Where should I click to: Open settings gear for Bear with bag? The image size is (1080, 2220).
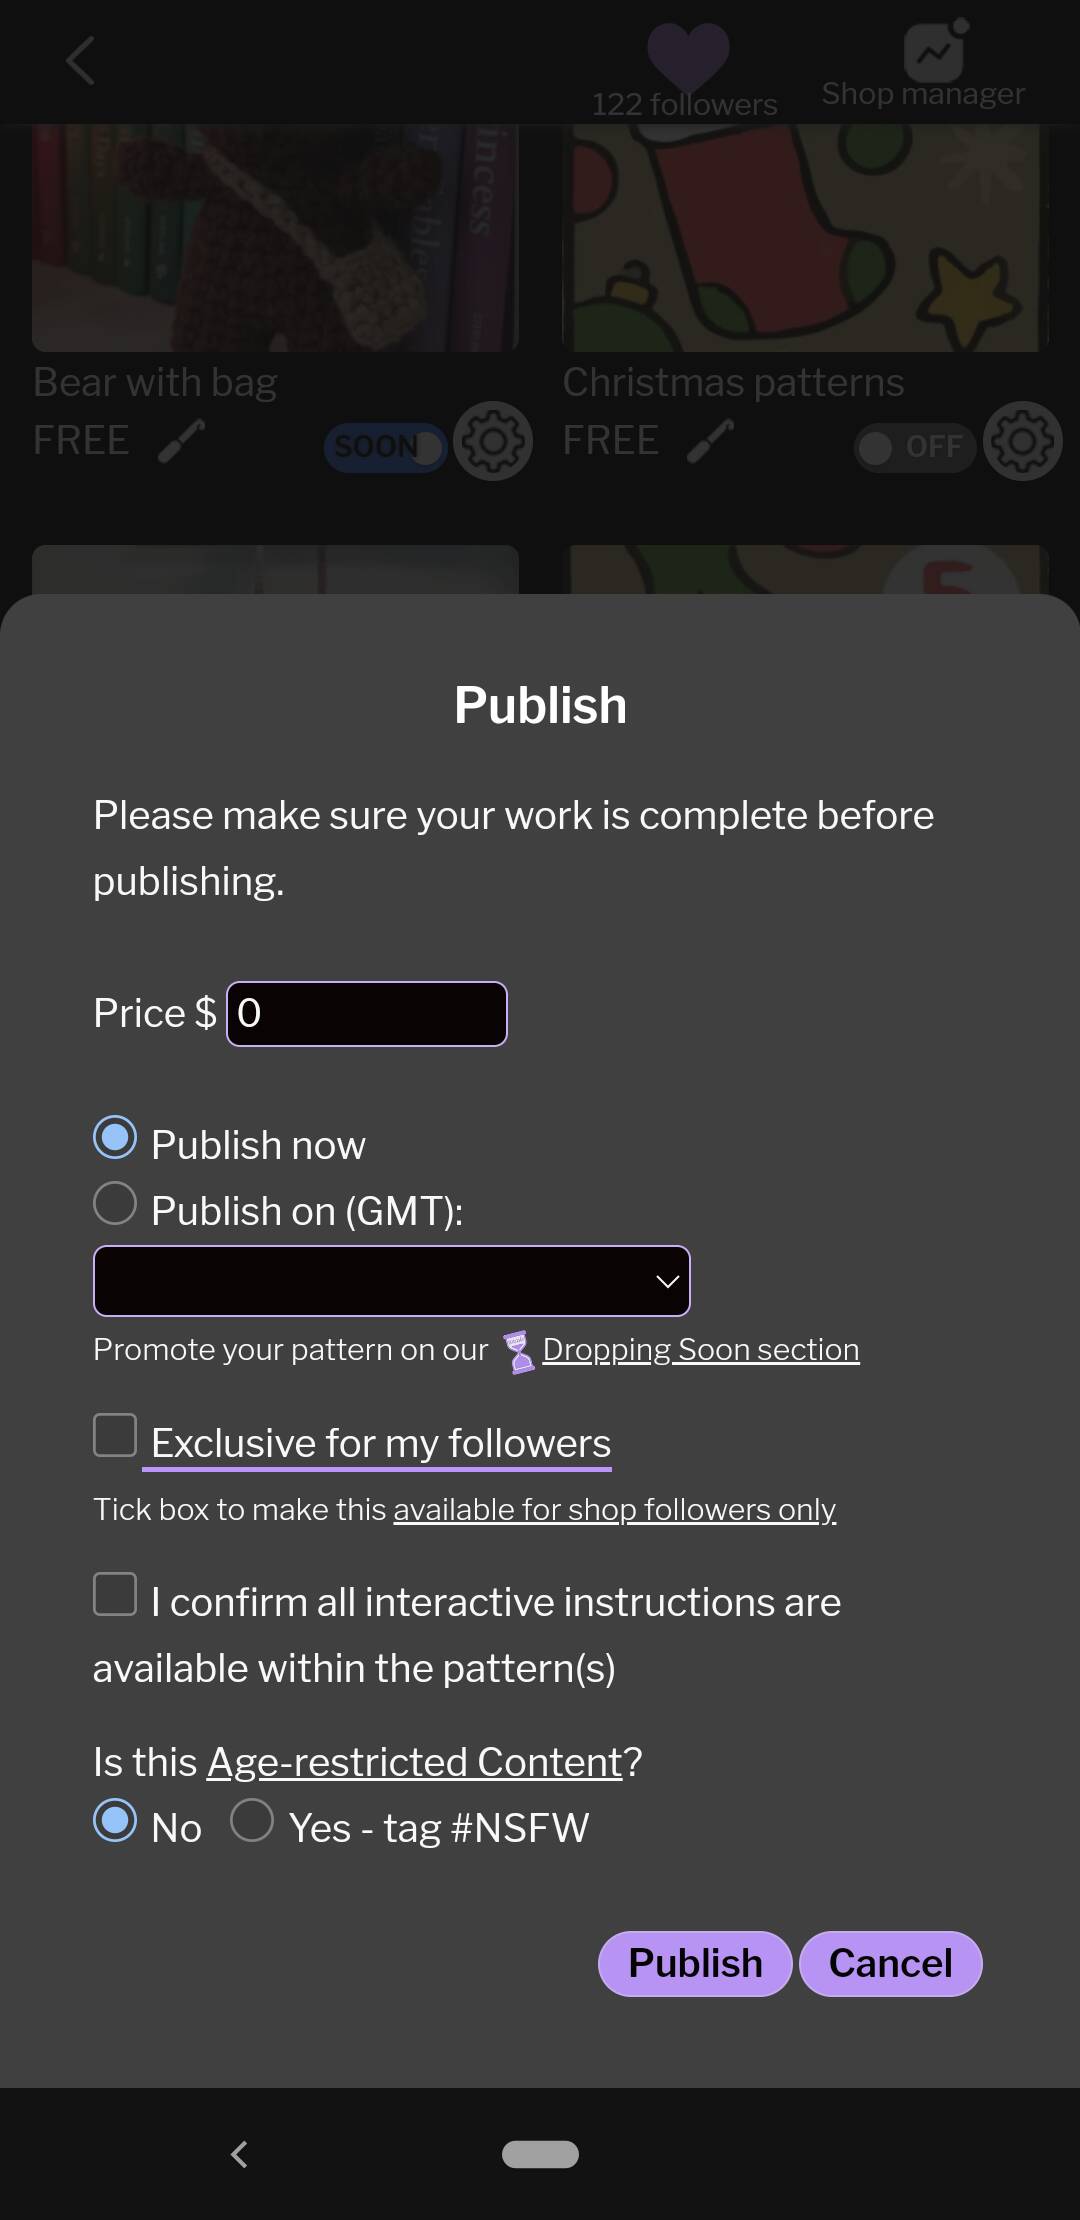(x=492, y=440)
